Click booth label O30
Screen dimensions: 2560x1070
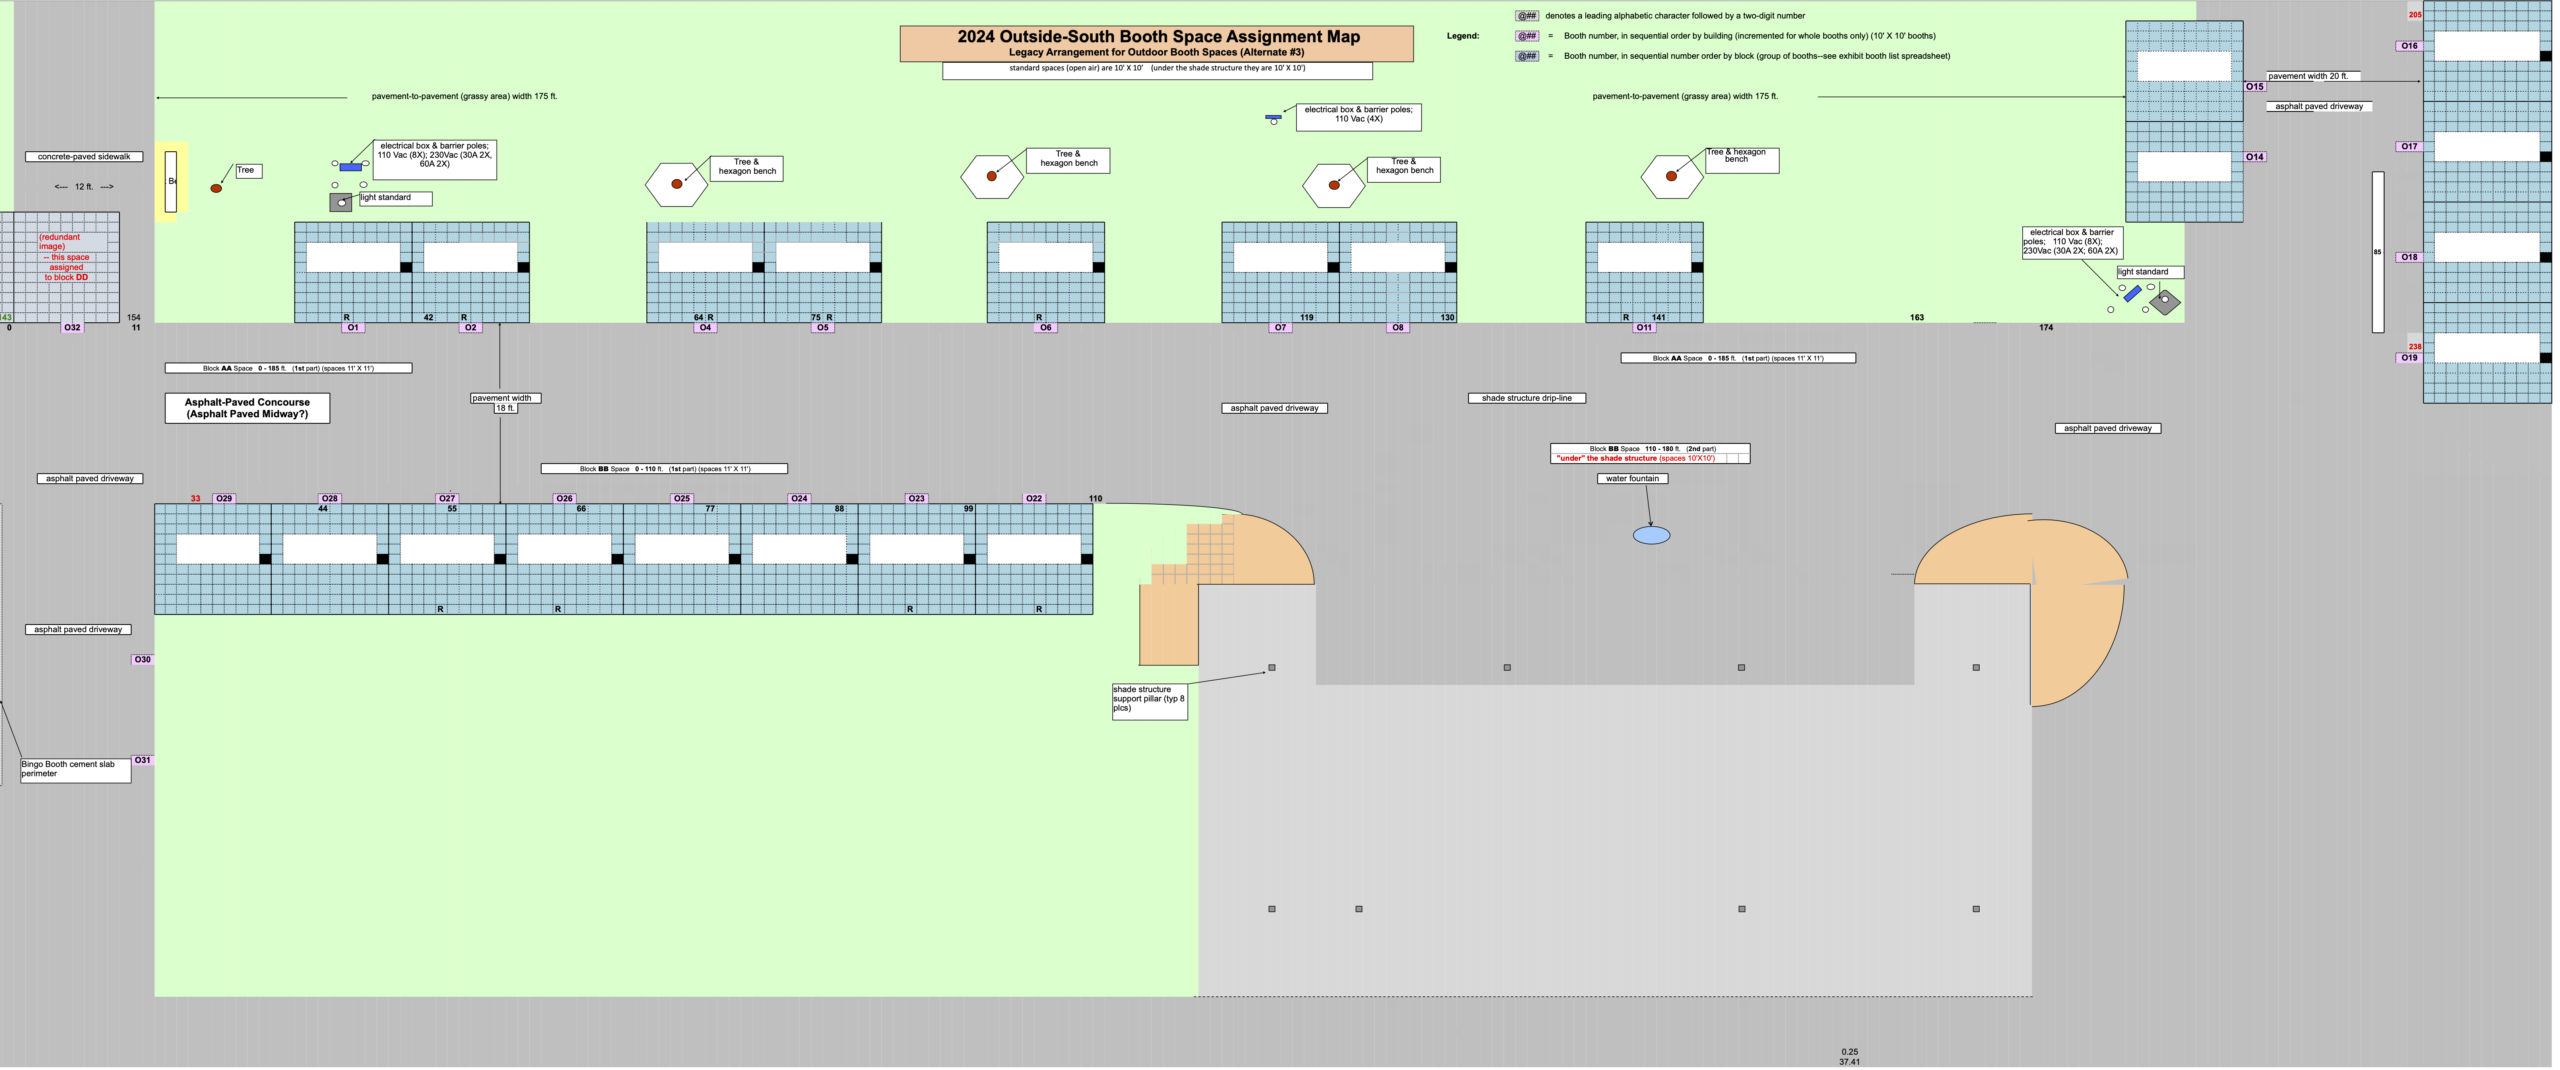tap(143, 660)
